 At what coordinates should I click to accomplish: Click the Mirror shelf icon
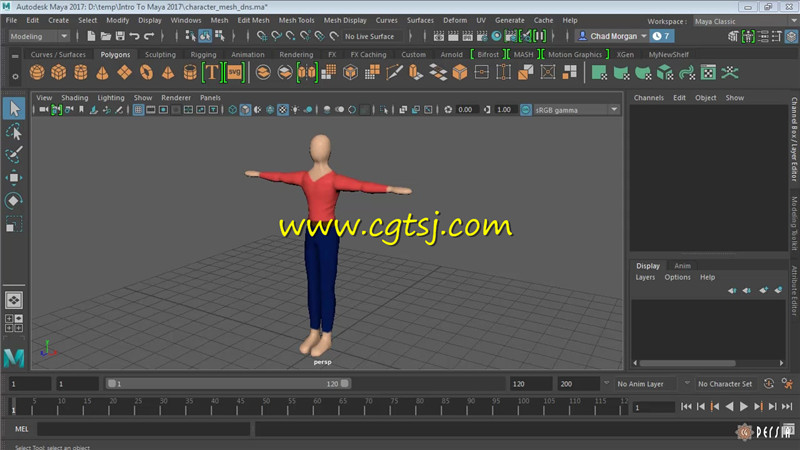pos(307,72)
